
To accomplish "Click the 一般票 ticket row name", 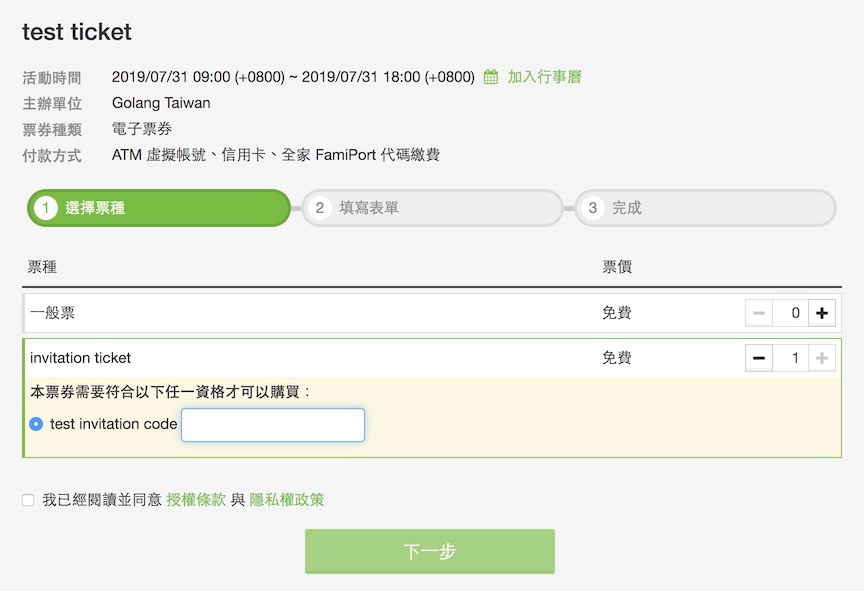I will pos(52,313).
